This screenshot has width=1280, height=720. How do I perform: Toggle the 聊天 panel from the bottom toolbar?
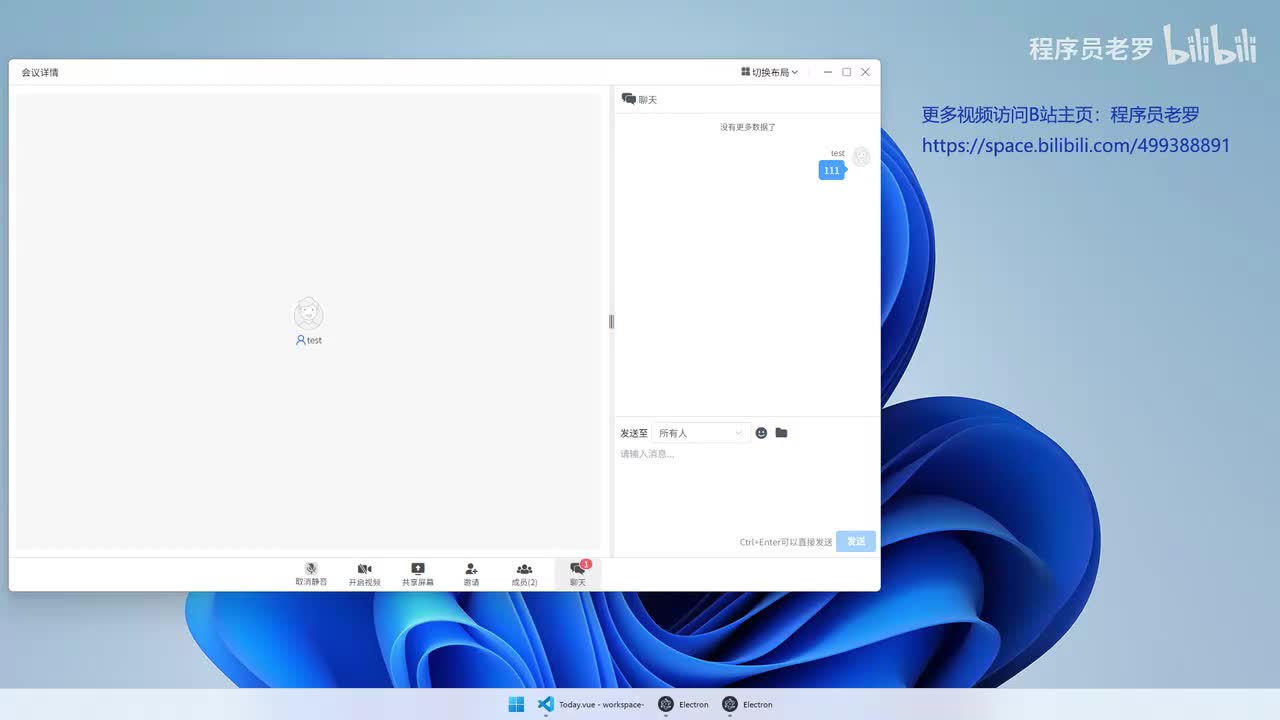[578, 574]
